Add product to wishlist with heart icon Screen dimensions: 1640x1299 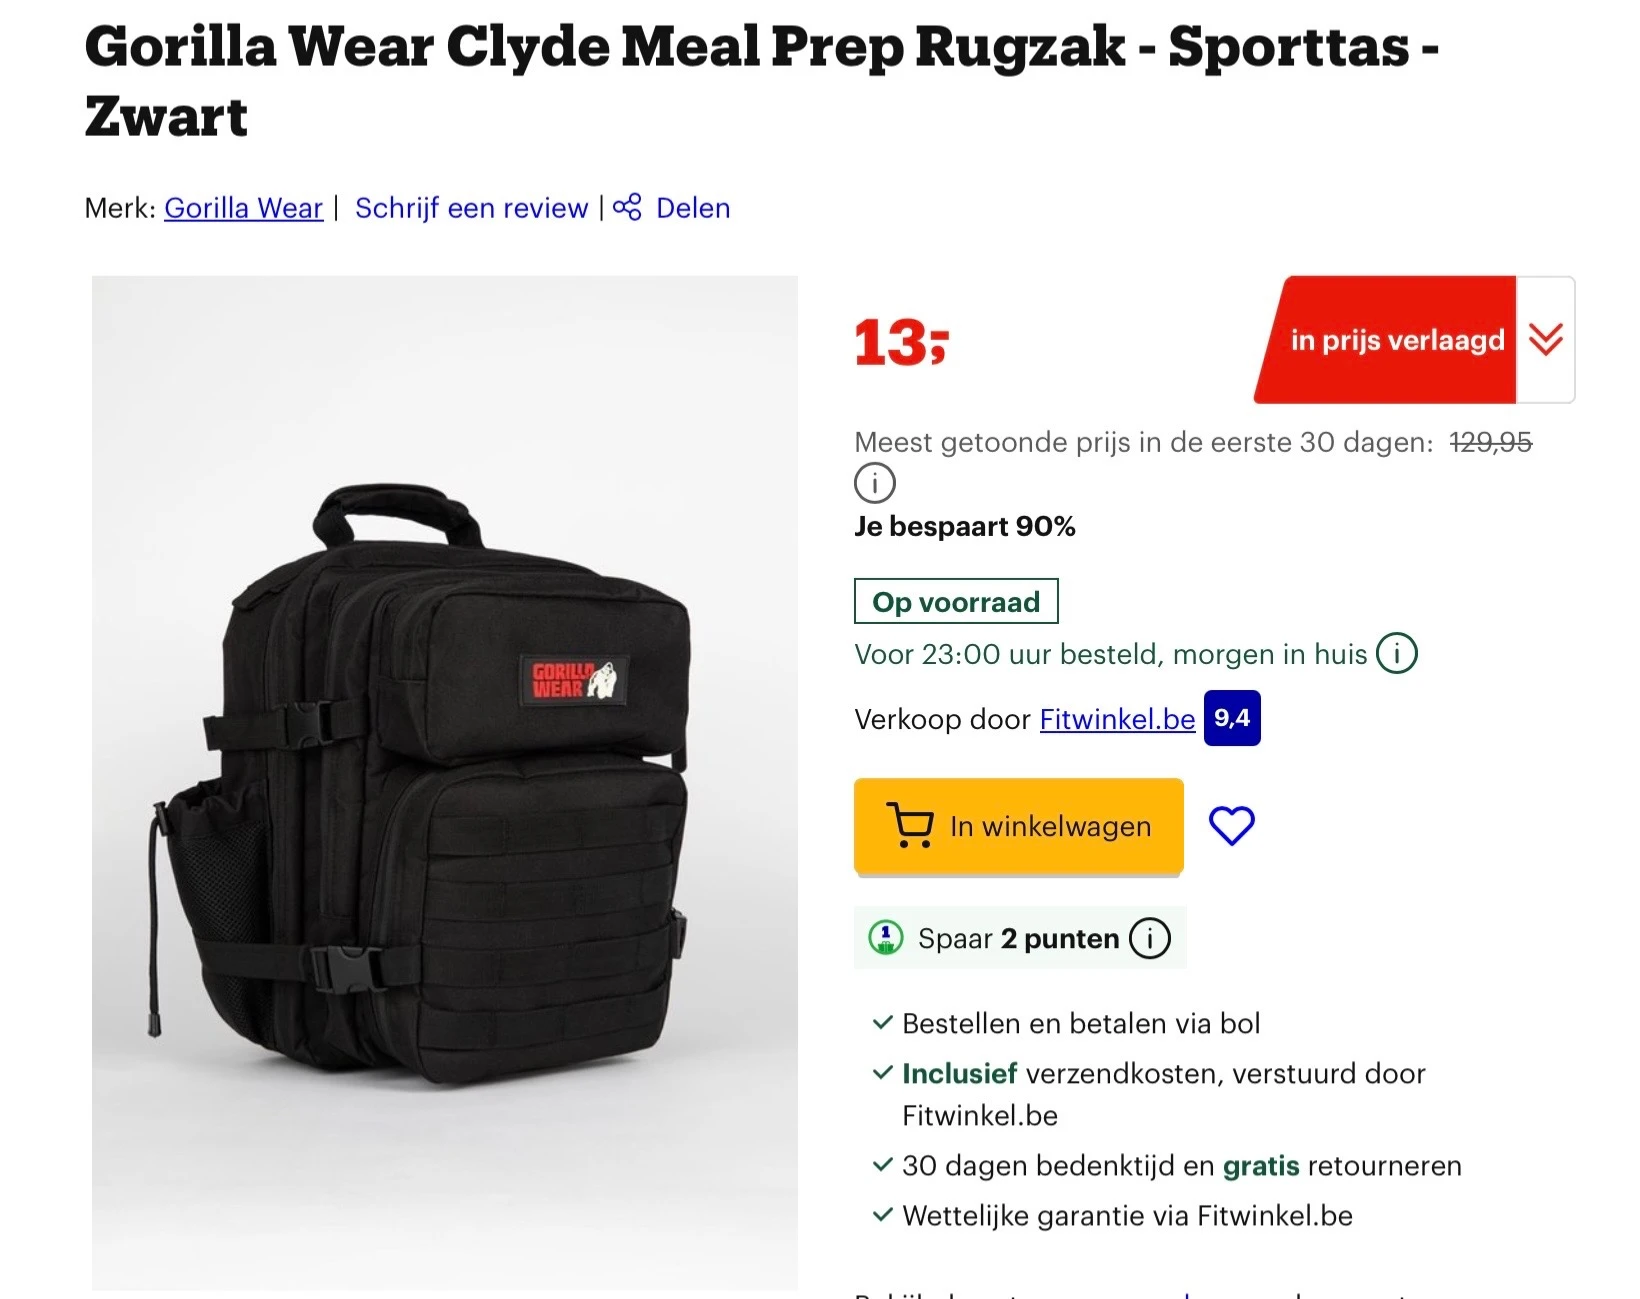point(1231,826)
